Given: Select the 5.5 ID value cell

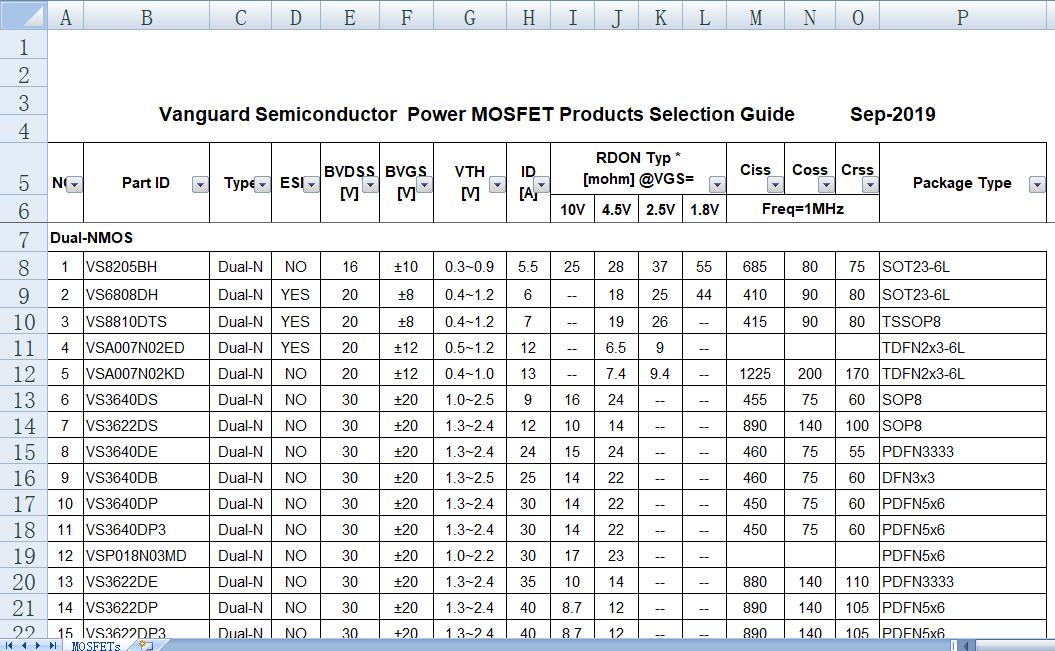Looking at the screenshot, I should coord(528,266).
